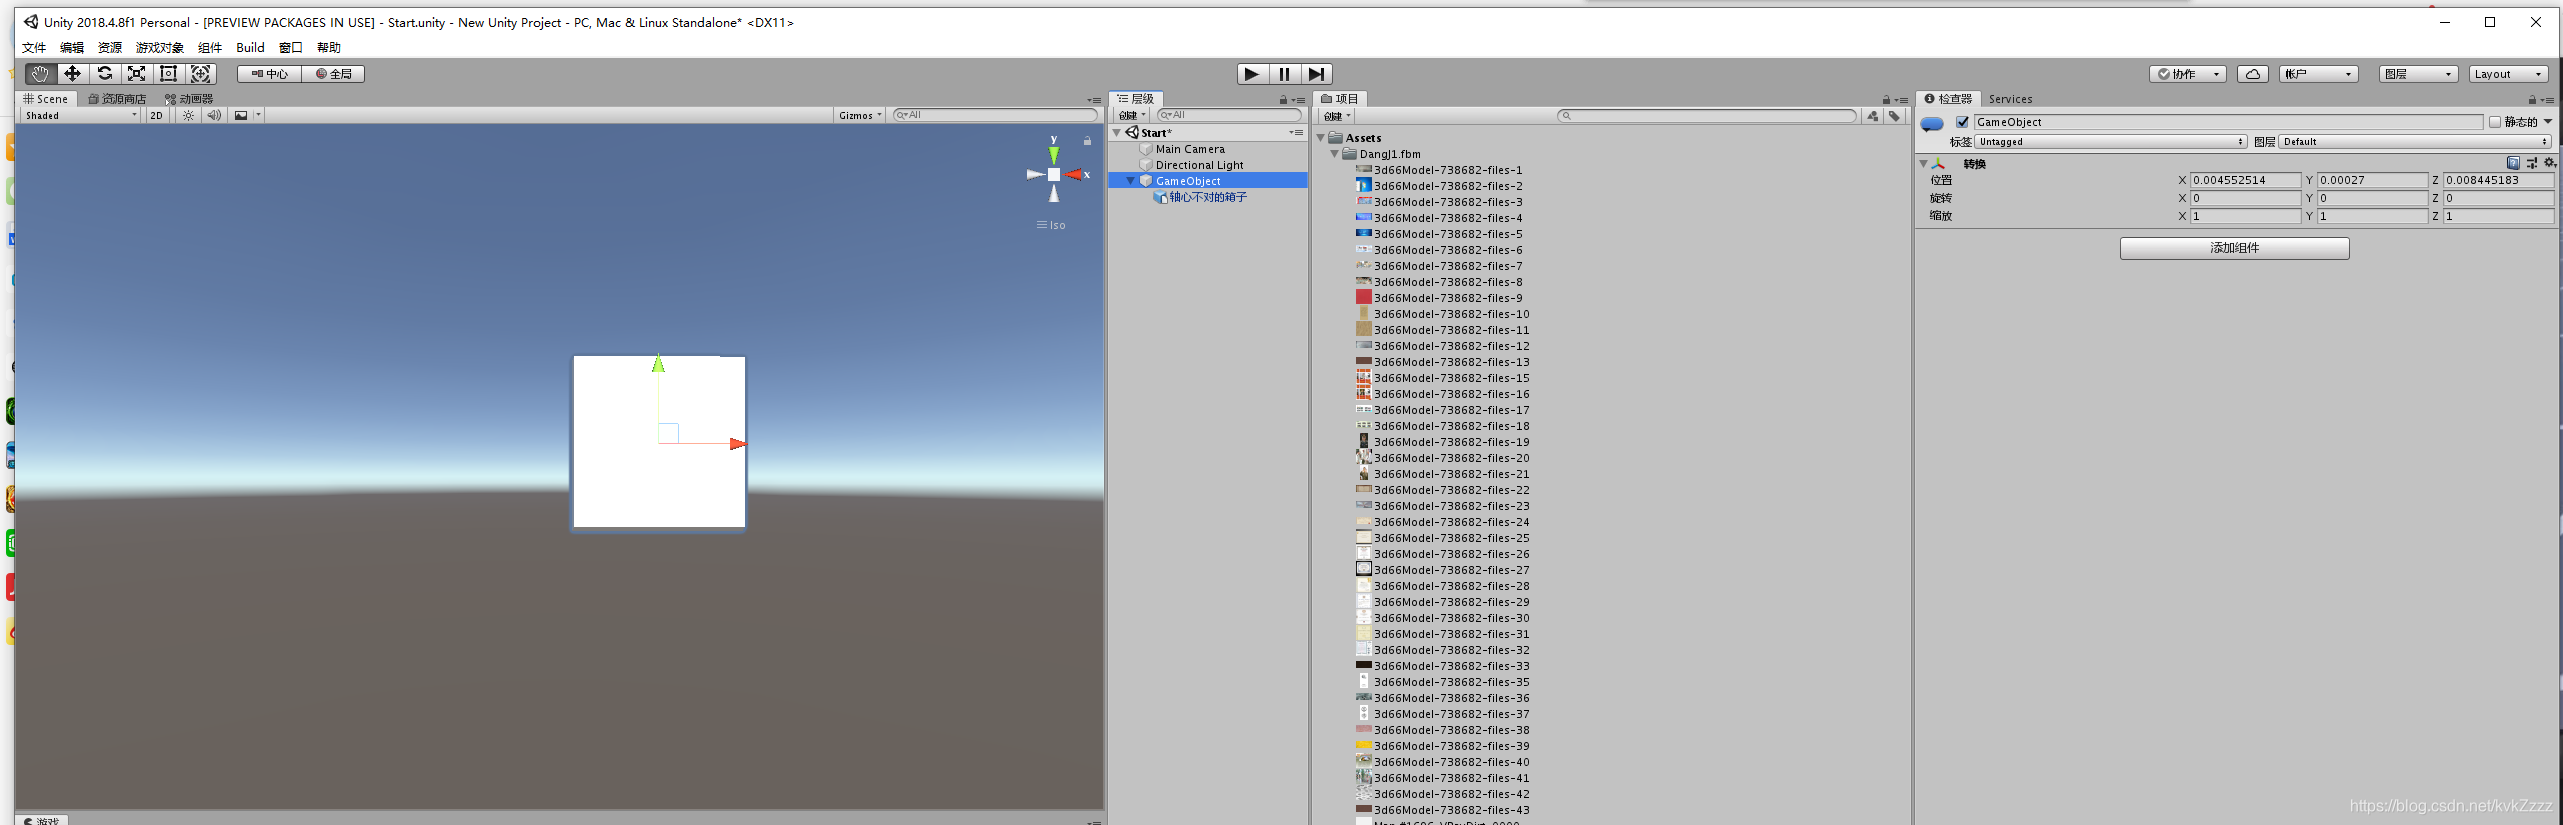Toggle the hierarchy panel lock icon

click(1283, 100)
